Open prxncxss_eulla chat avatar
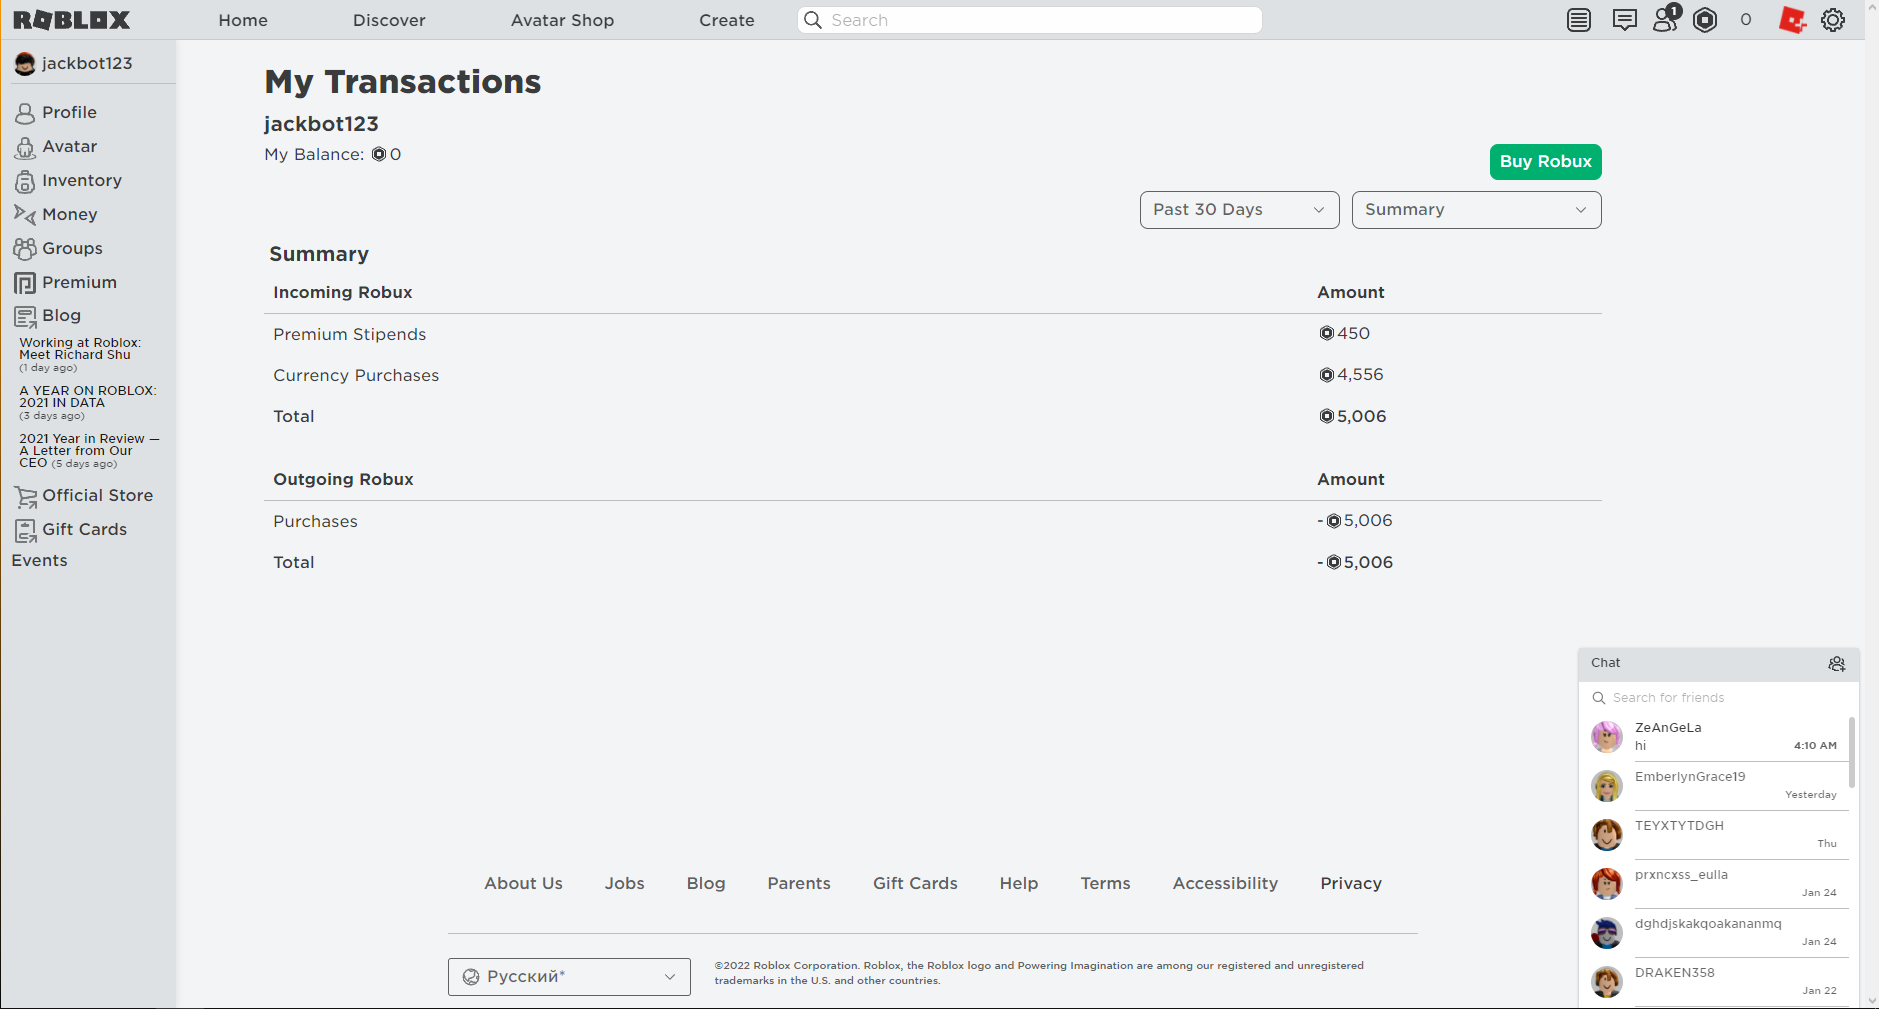This screenshot has height=1009, width=1879. (1607, 884)
